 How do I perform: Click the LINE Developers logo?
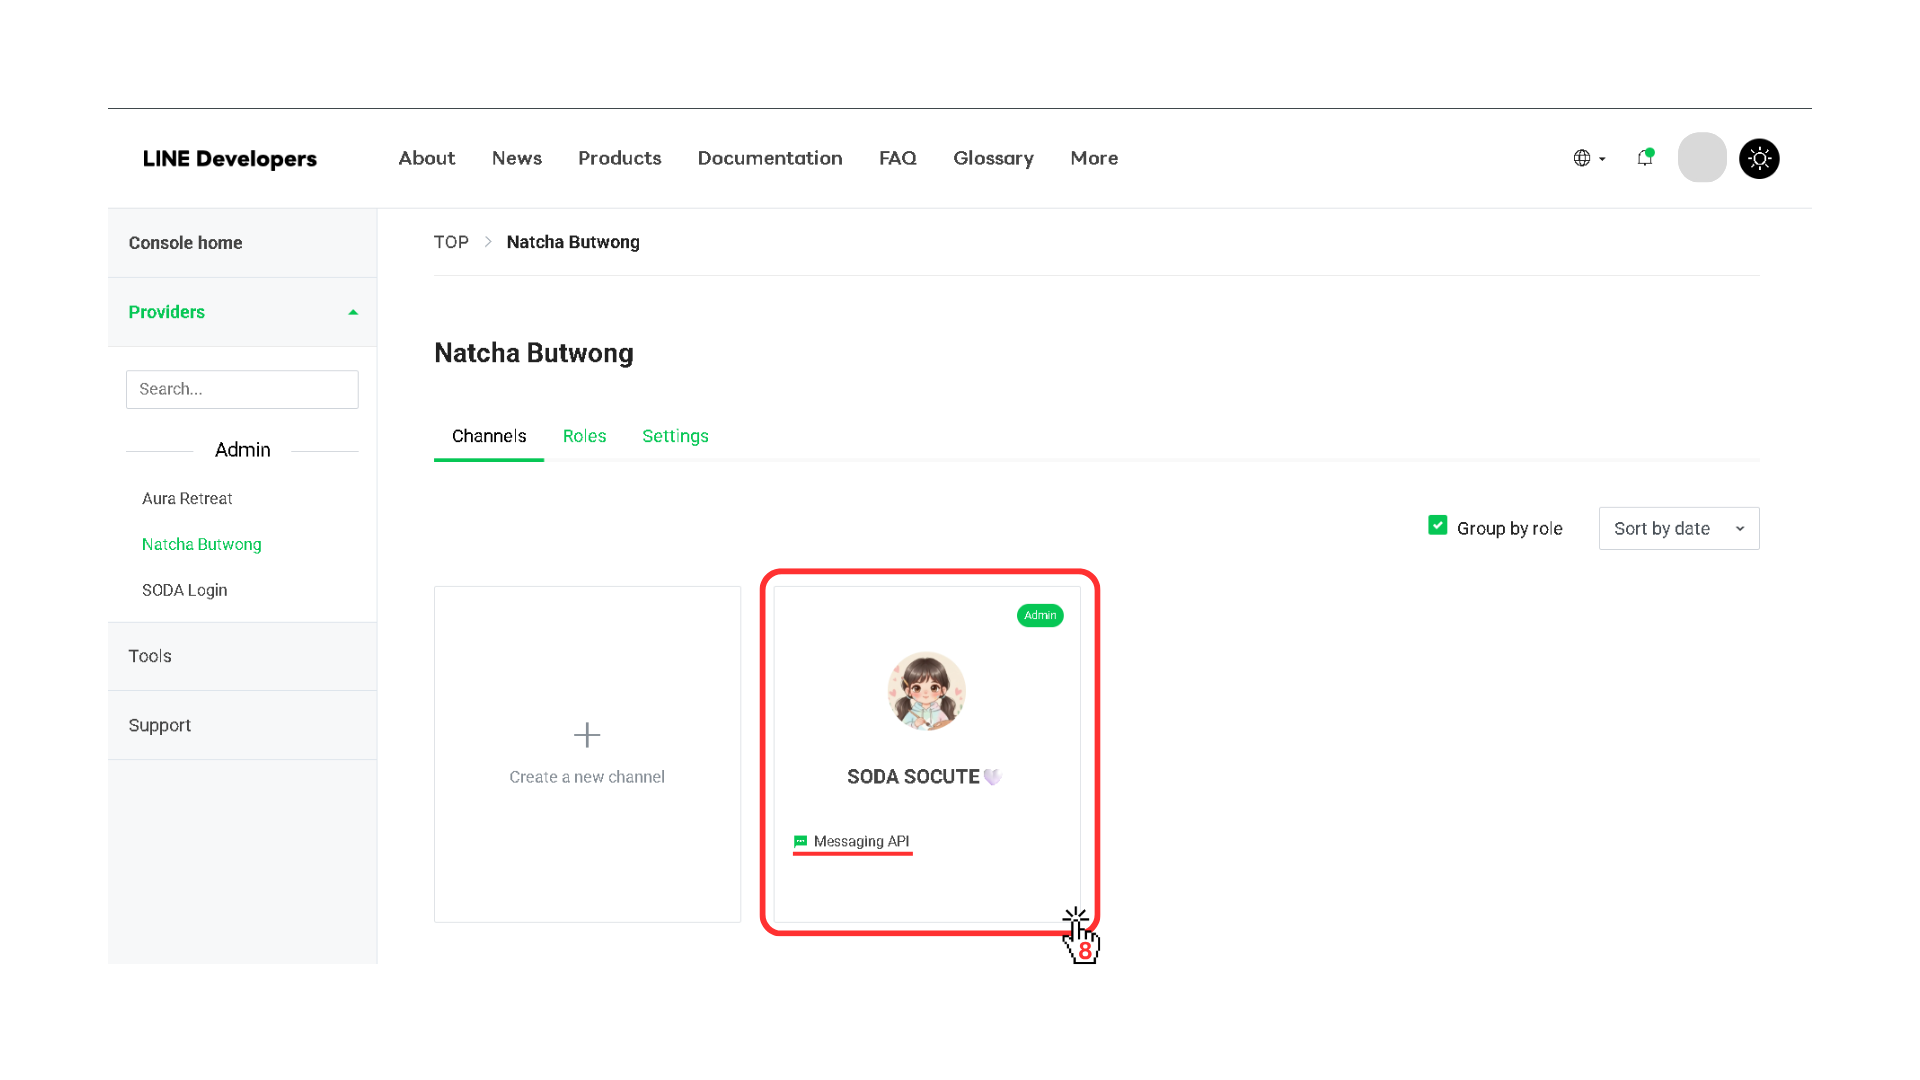[230, 158]
